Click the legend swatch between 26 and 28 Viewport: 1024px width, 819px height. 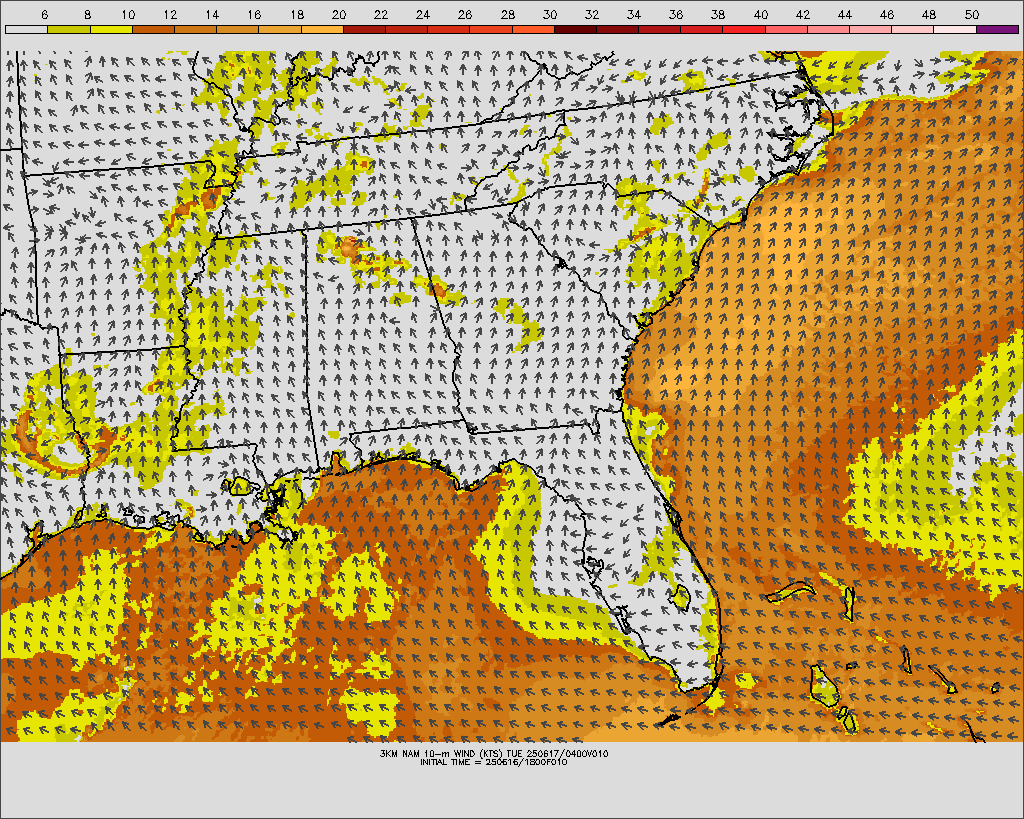491,29
